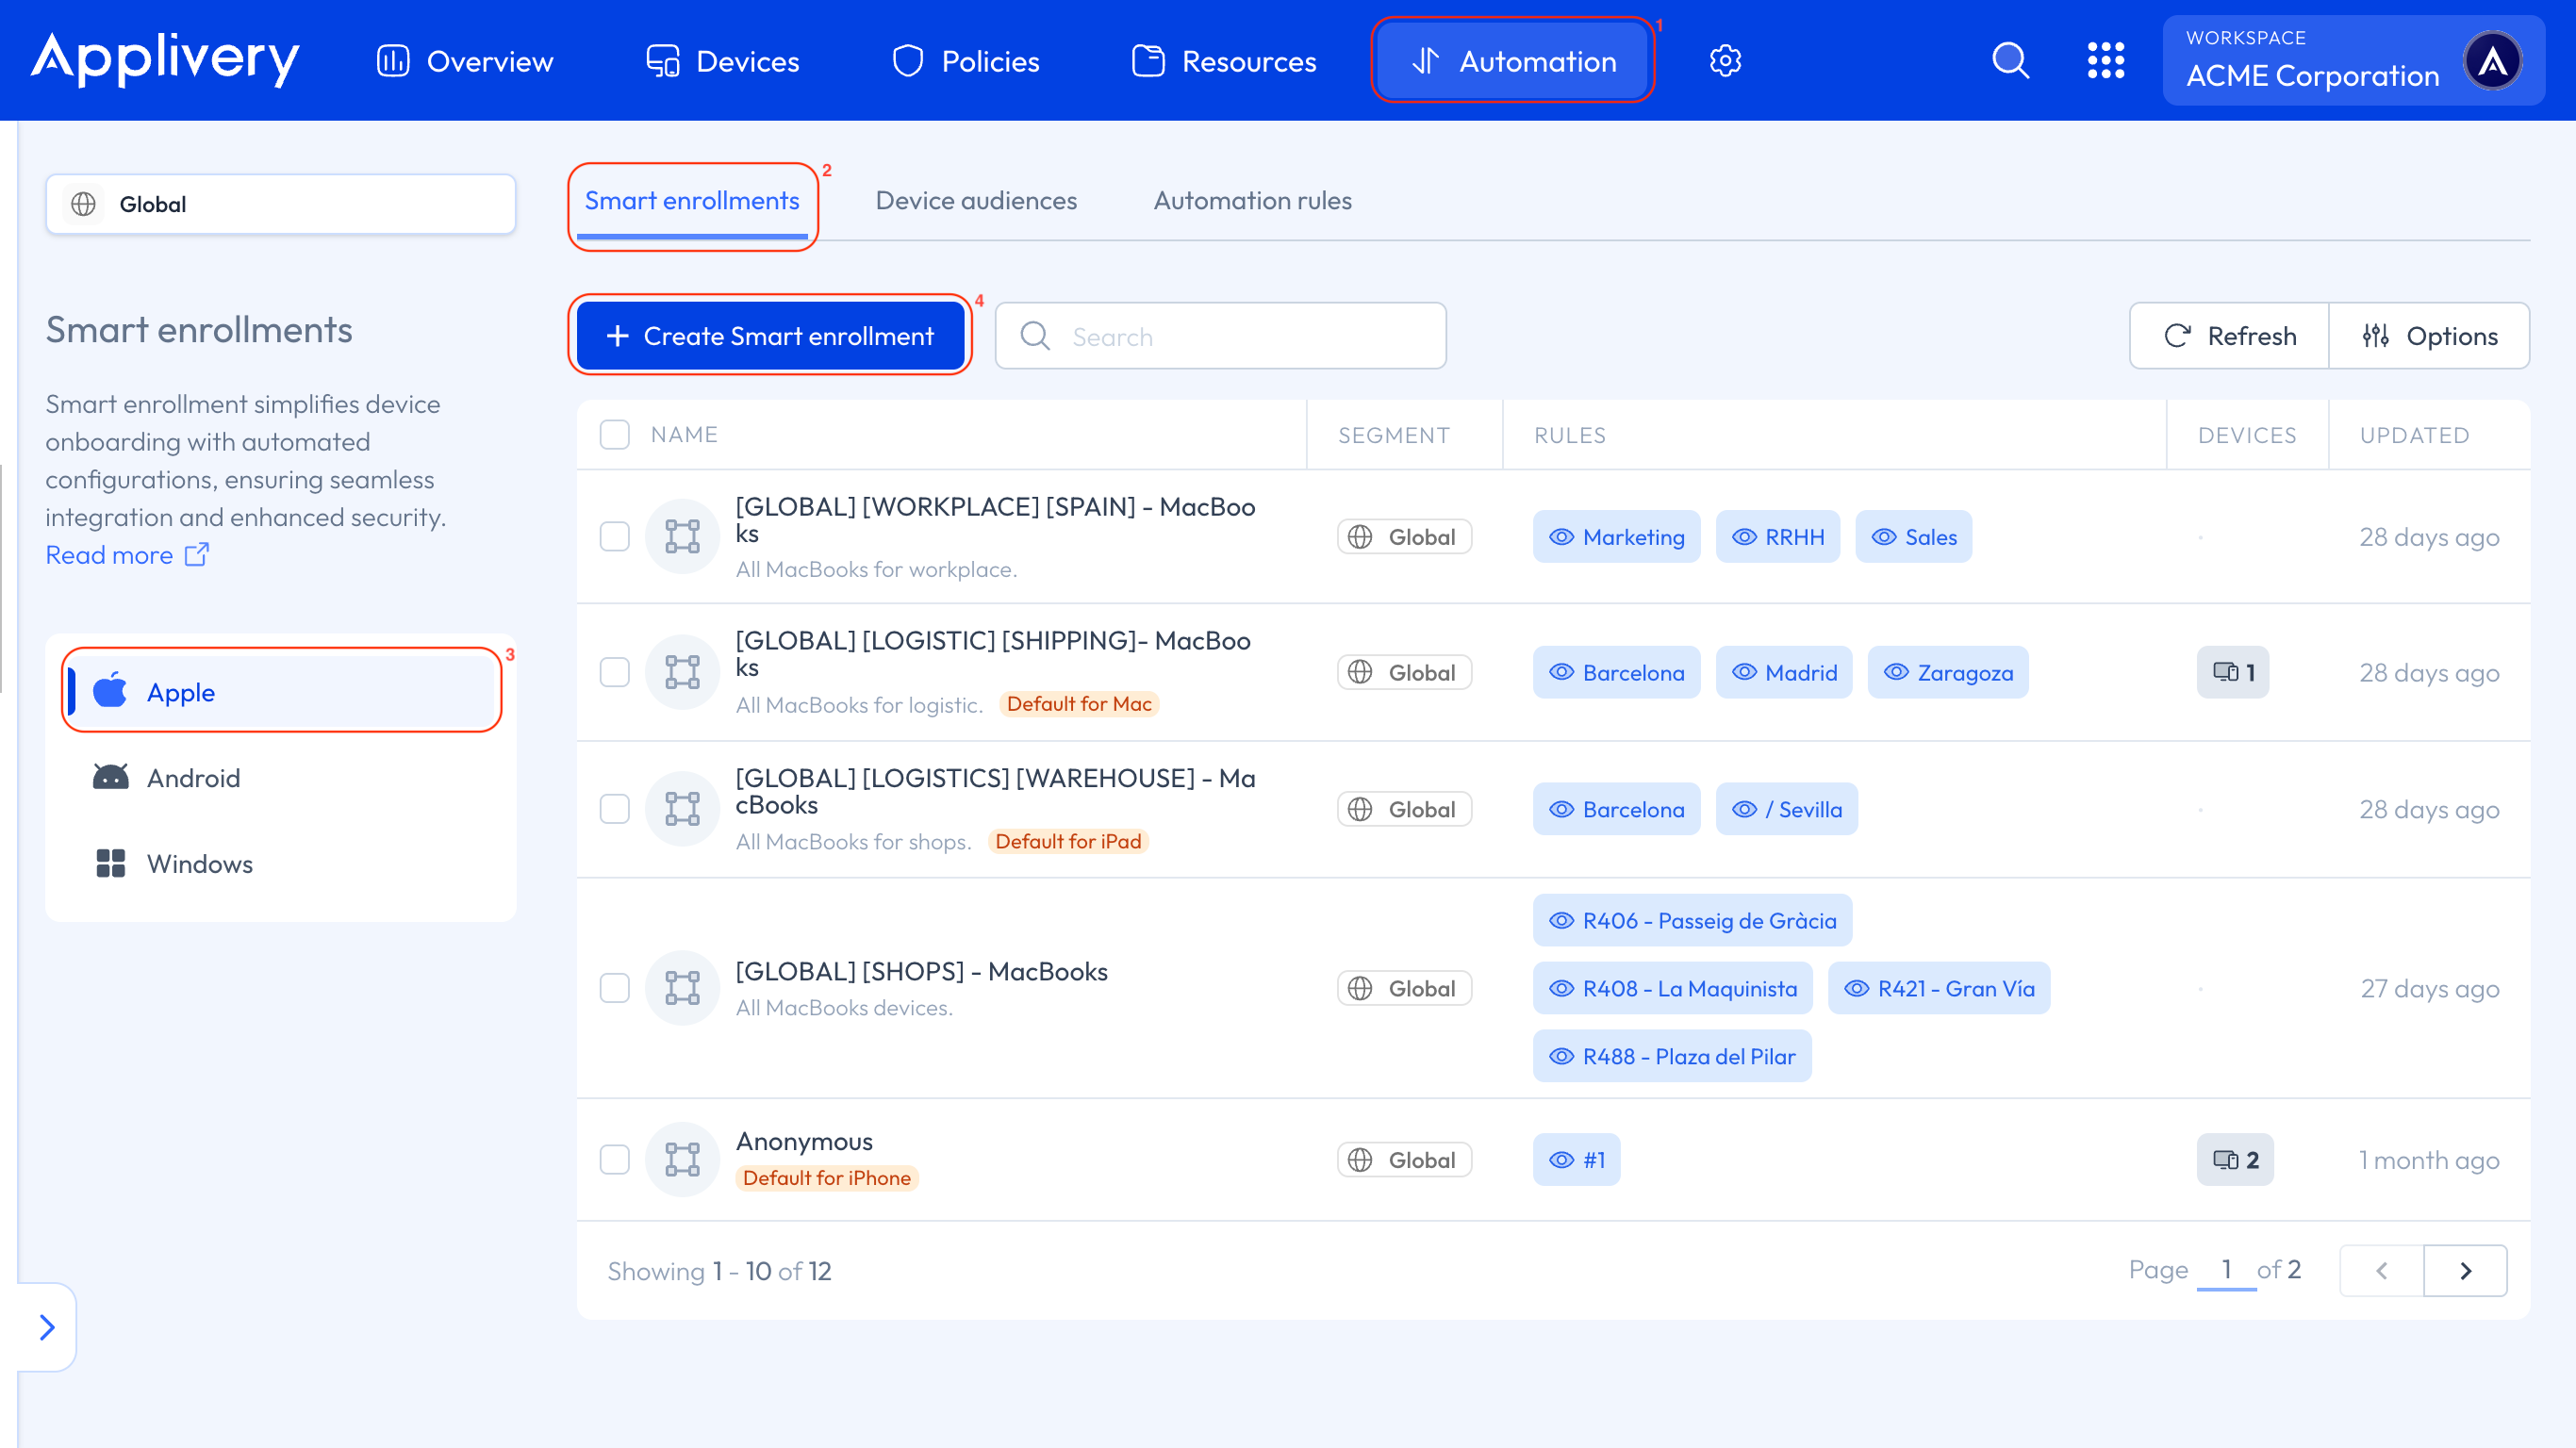Open the ACME Corporation workspace switcher
The image size is (2576, 1448).
pos(2354,61)
